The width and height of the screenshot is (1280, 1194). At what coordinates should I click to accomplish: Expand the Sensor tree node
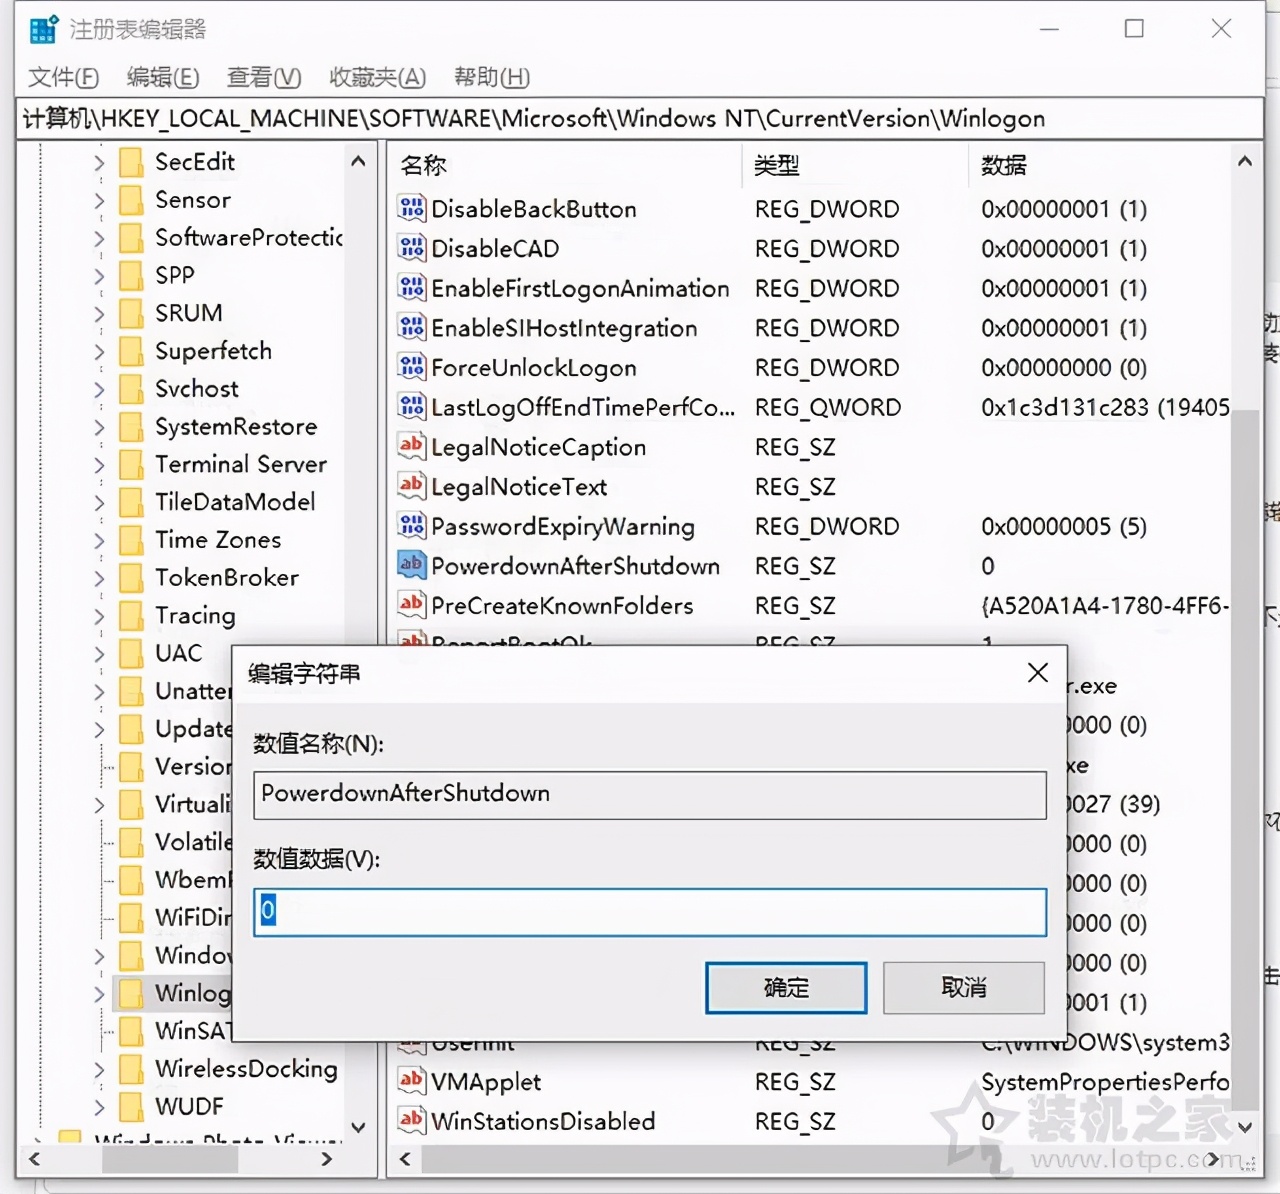click(x=99, y=200)
